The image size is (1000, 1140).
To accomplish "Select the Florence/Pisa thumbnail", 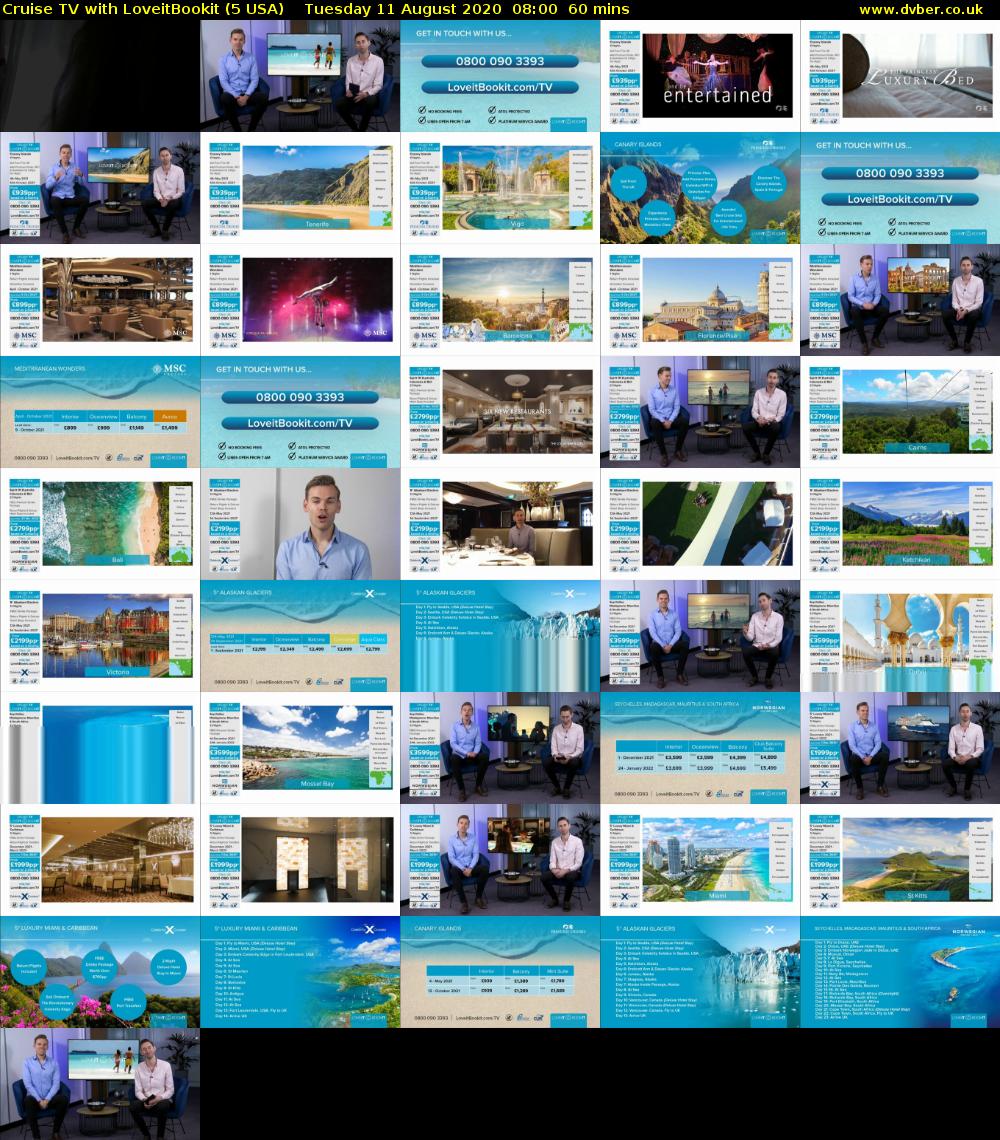I will point(700,300).
